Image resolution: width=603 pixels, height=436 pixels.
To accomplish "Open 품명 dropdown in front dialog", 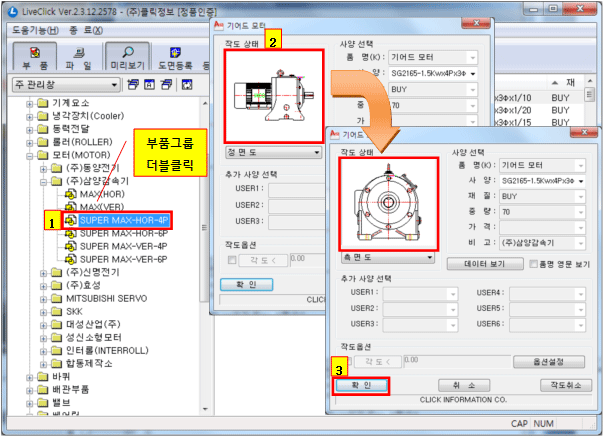I will [x=542, y=166].
